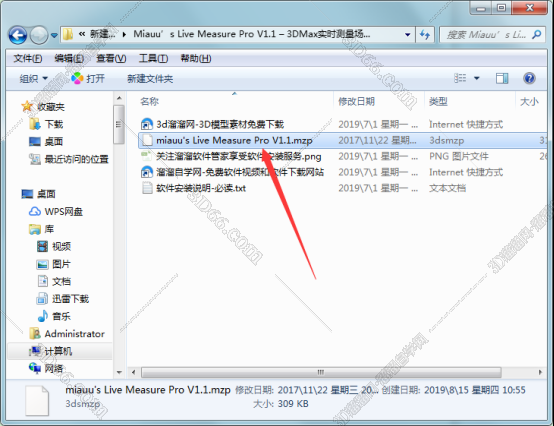
Task: Select 网络 in navigation pane
Action: [x=54, y=368]
